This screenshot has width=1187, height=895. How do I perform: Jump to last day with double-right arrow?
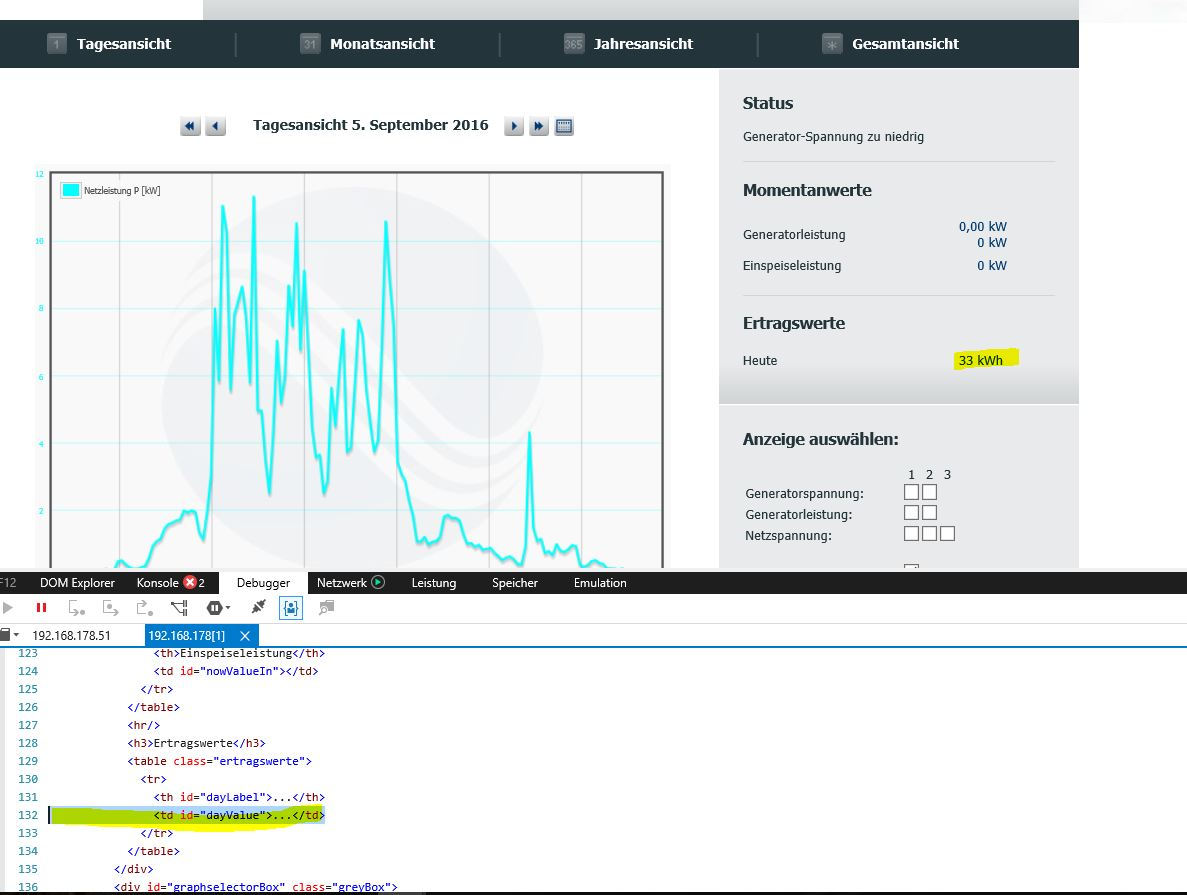click(x=538, y=126)
